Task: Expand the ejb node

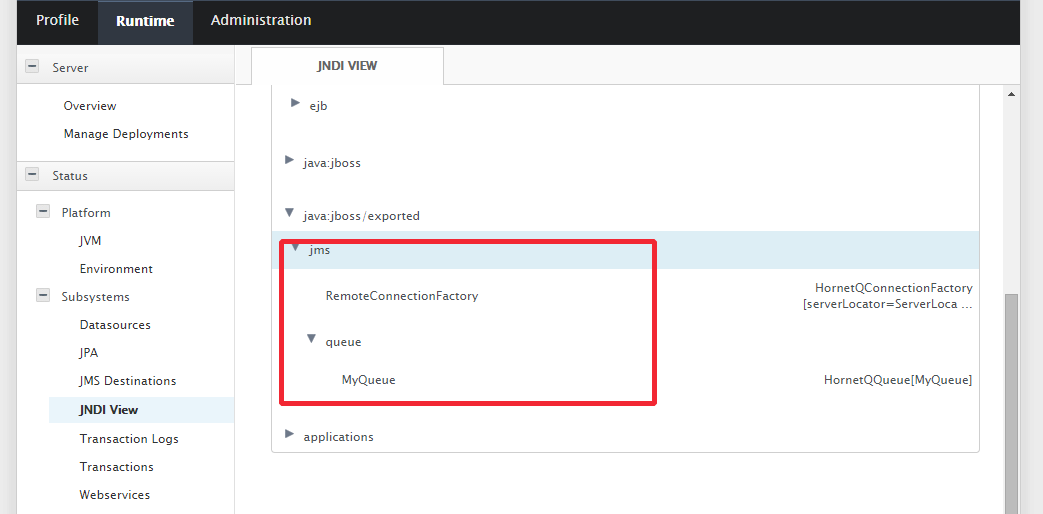Action: (x=295, y=103)
